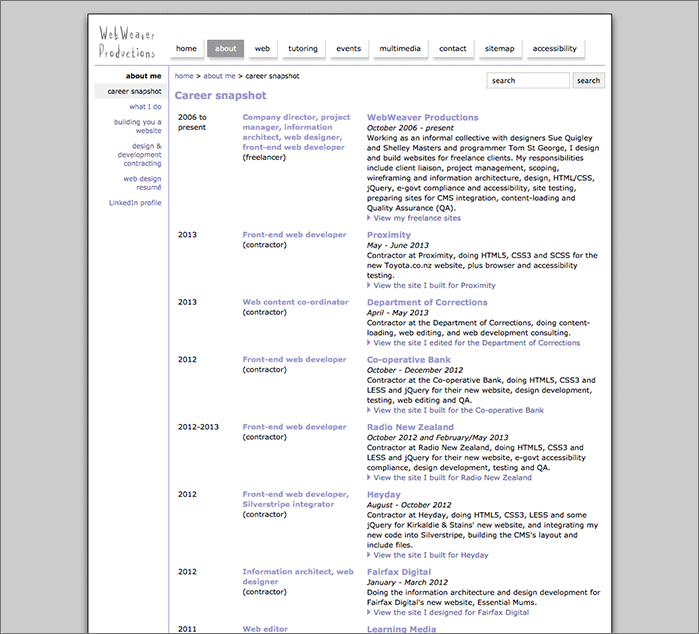The image size is (699, 634).
Task: Click the Learning Media heading
Action: click(x=401, y=629)
